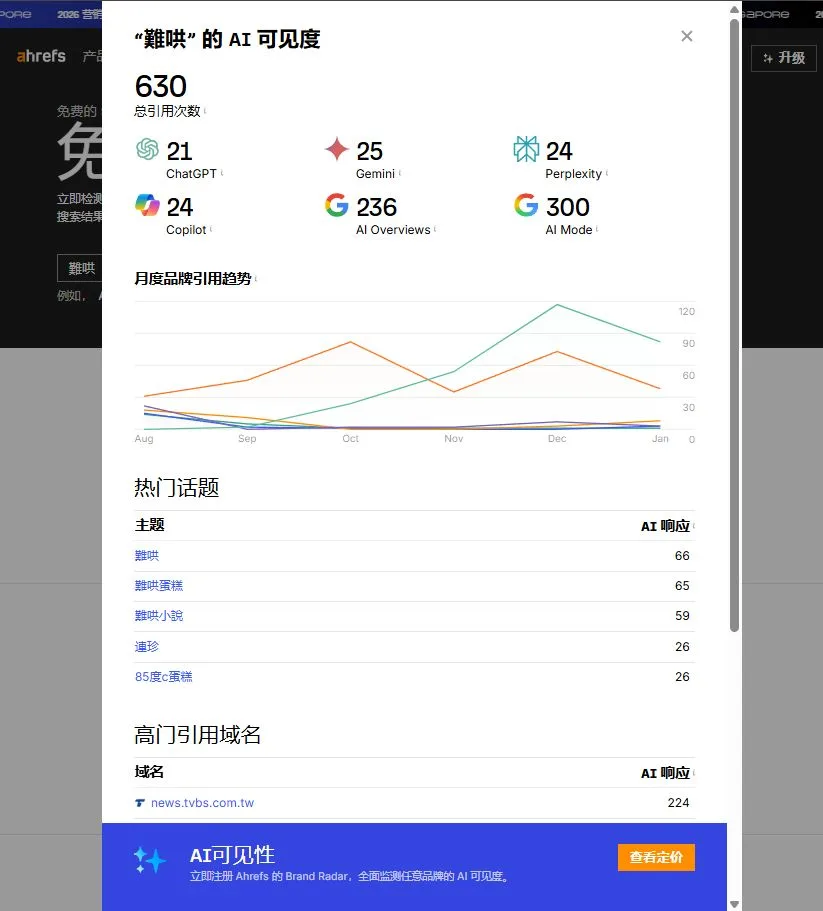
Task: Click the 難哄 search input field
Action: tap(80, 268)
